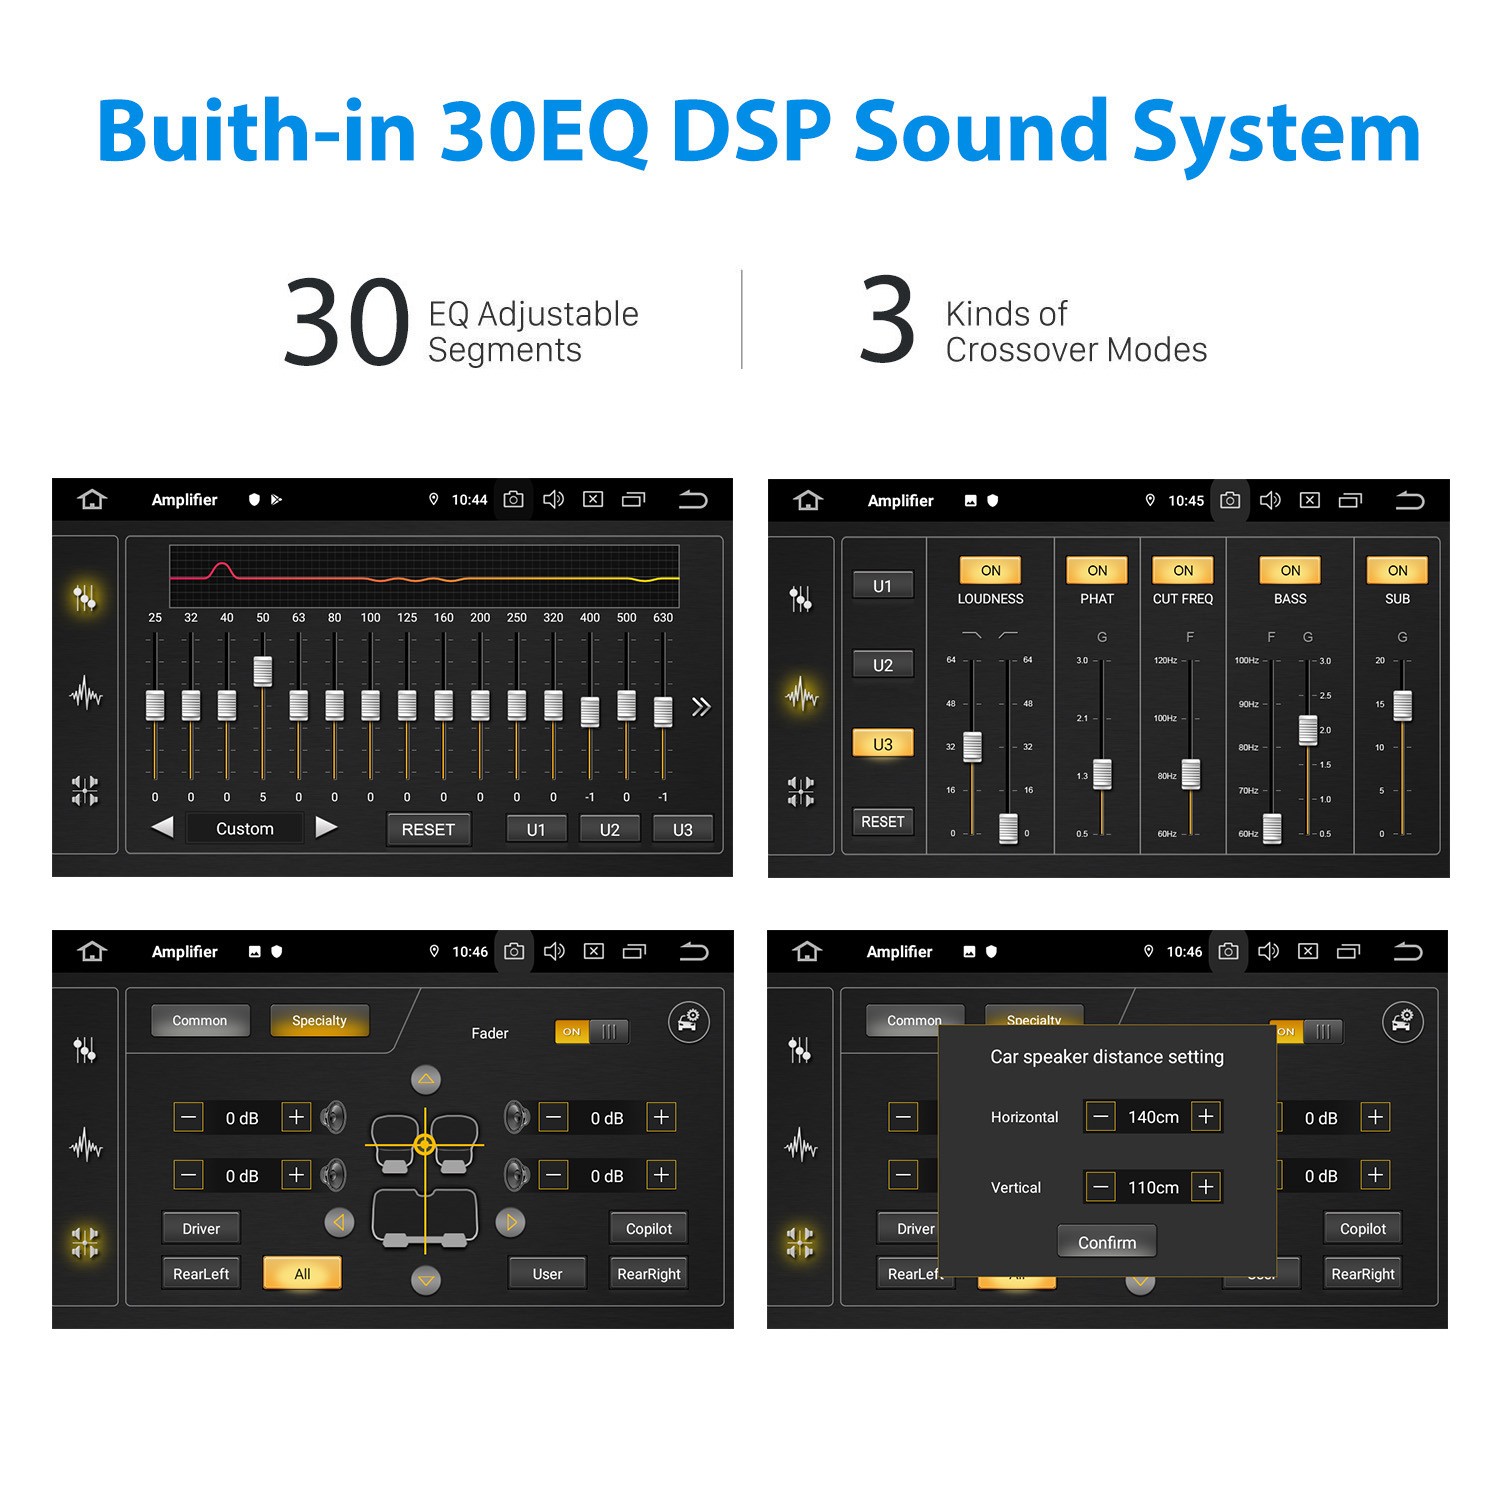Viewport: 1500px width, 1500px height.
Task: Select Specialty tab on the fader screen
Action: (319, 1020)
